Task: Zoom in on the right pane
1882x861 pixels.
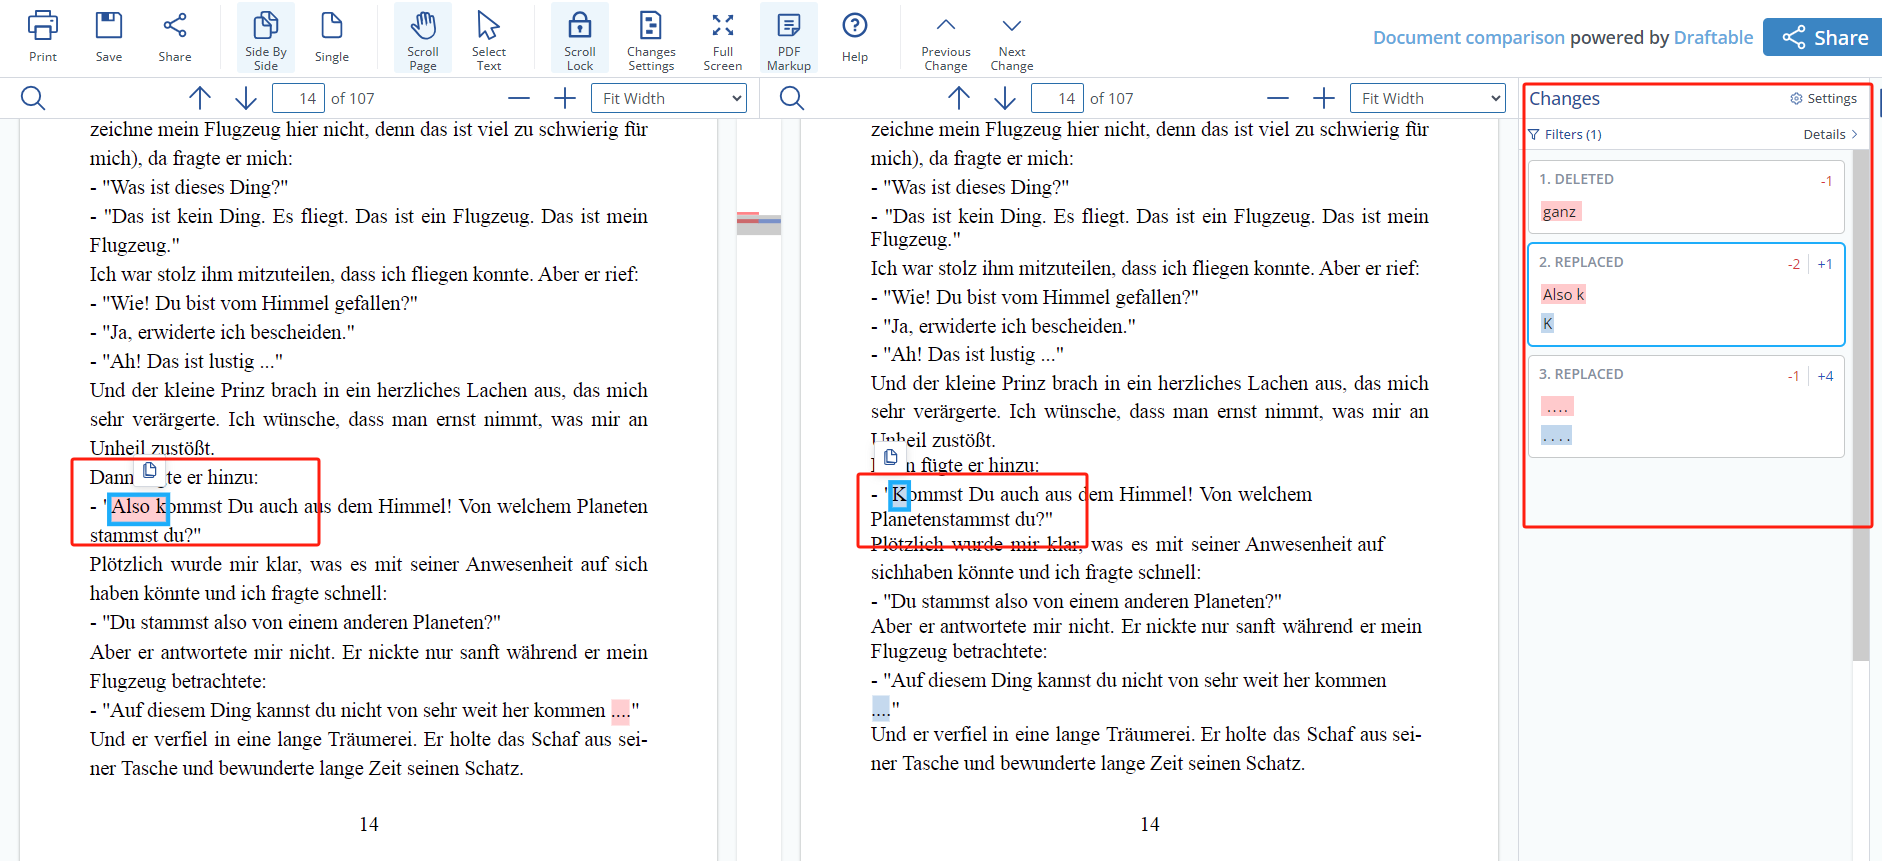Action: (1324, 98)
